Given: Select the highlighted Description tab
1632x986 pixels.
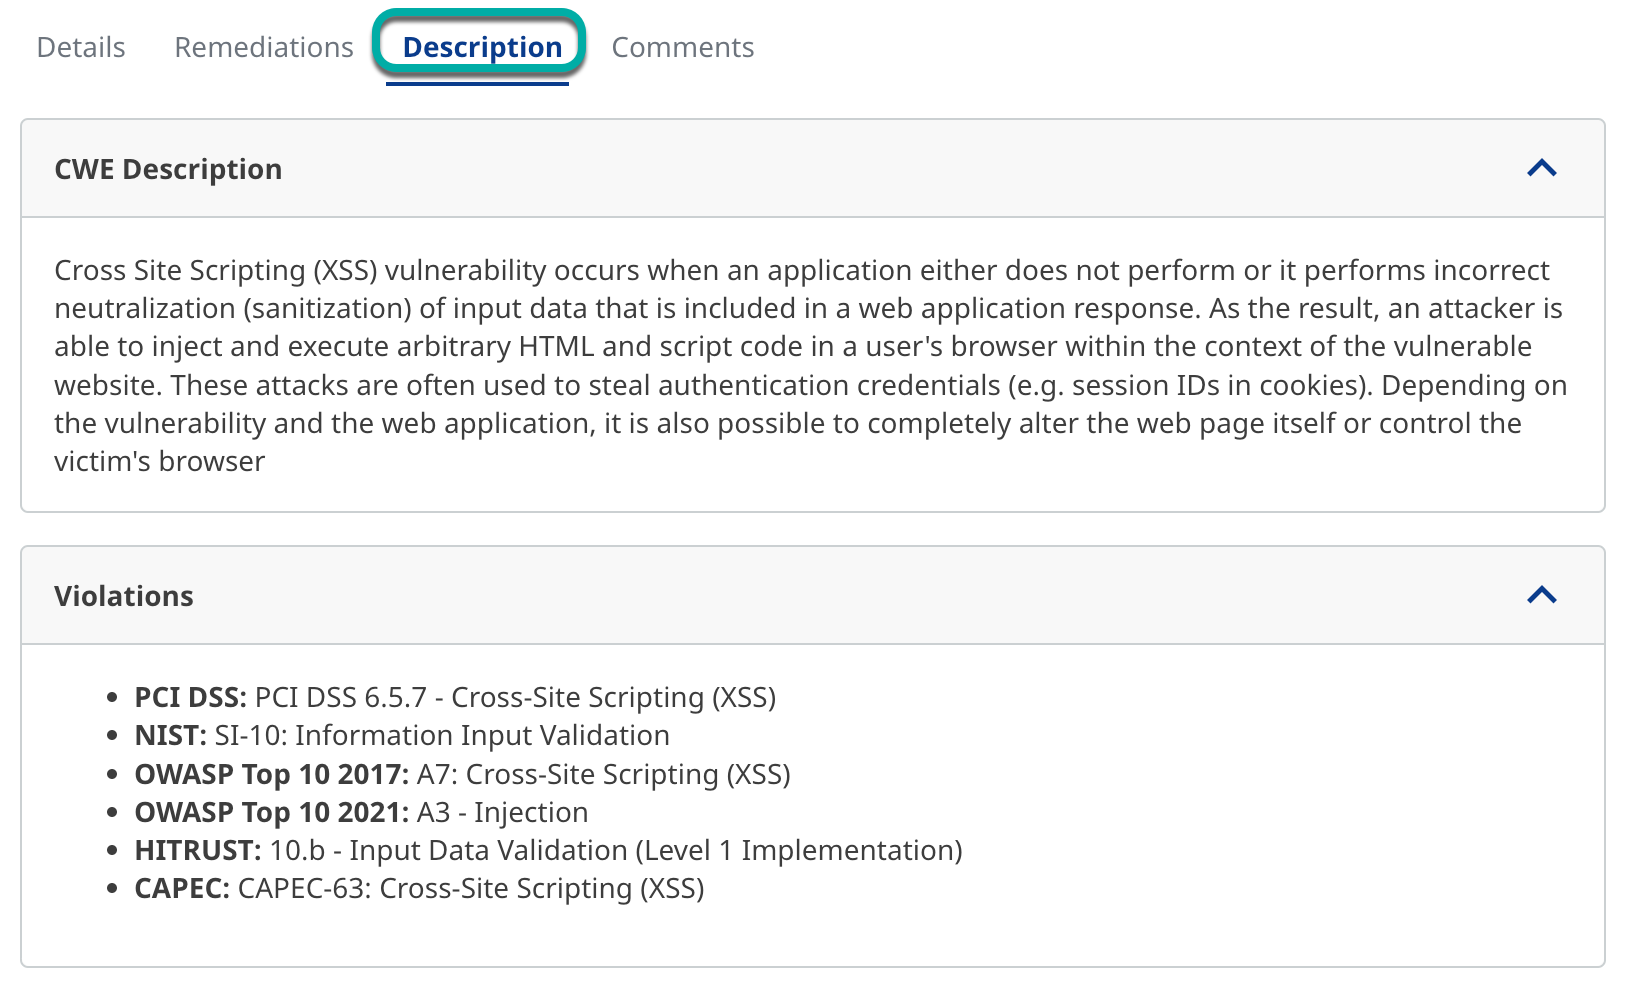Looking at the screenshot, I should (x=481, y=47).
